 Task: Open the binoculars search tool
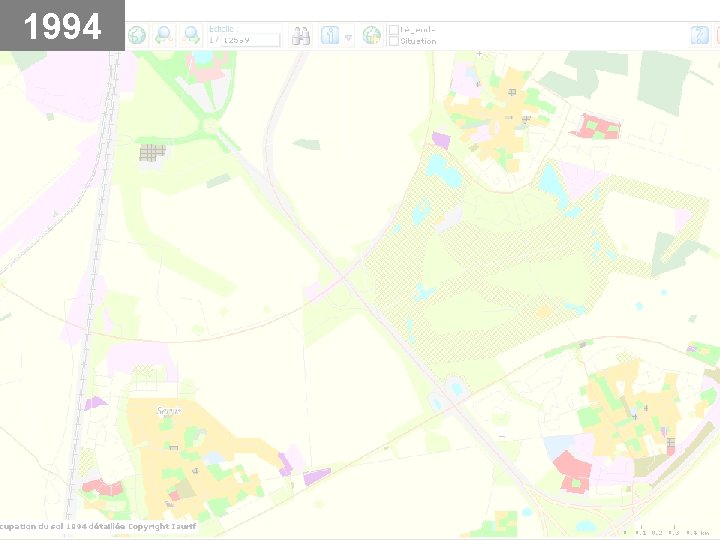pyautogui.click(x=300, y=36)
